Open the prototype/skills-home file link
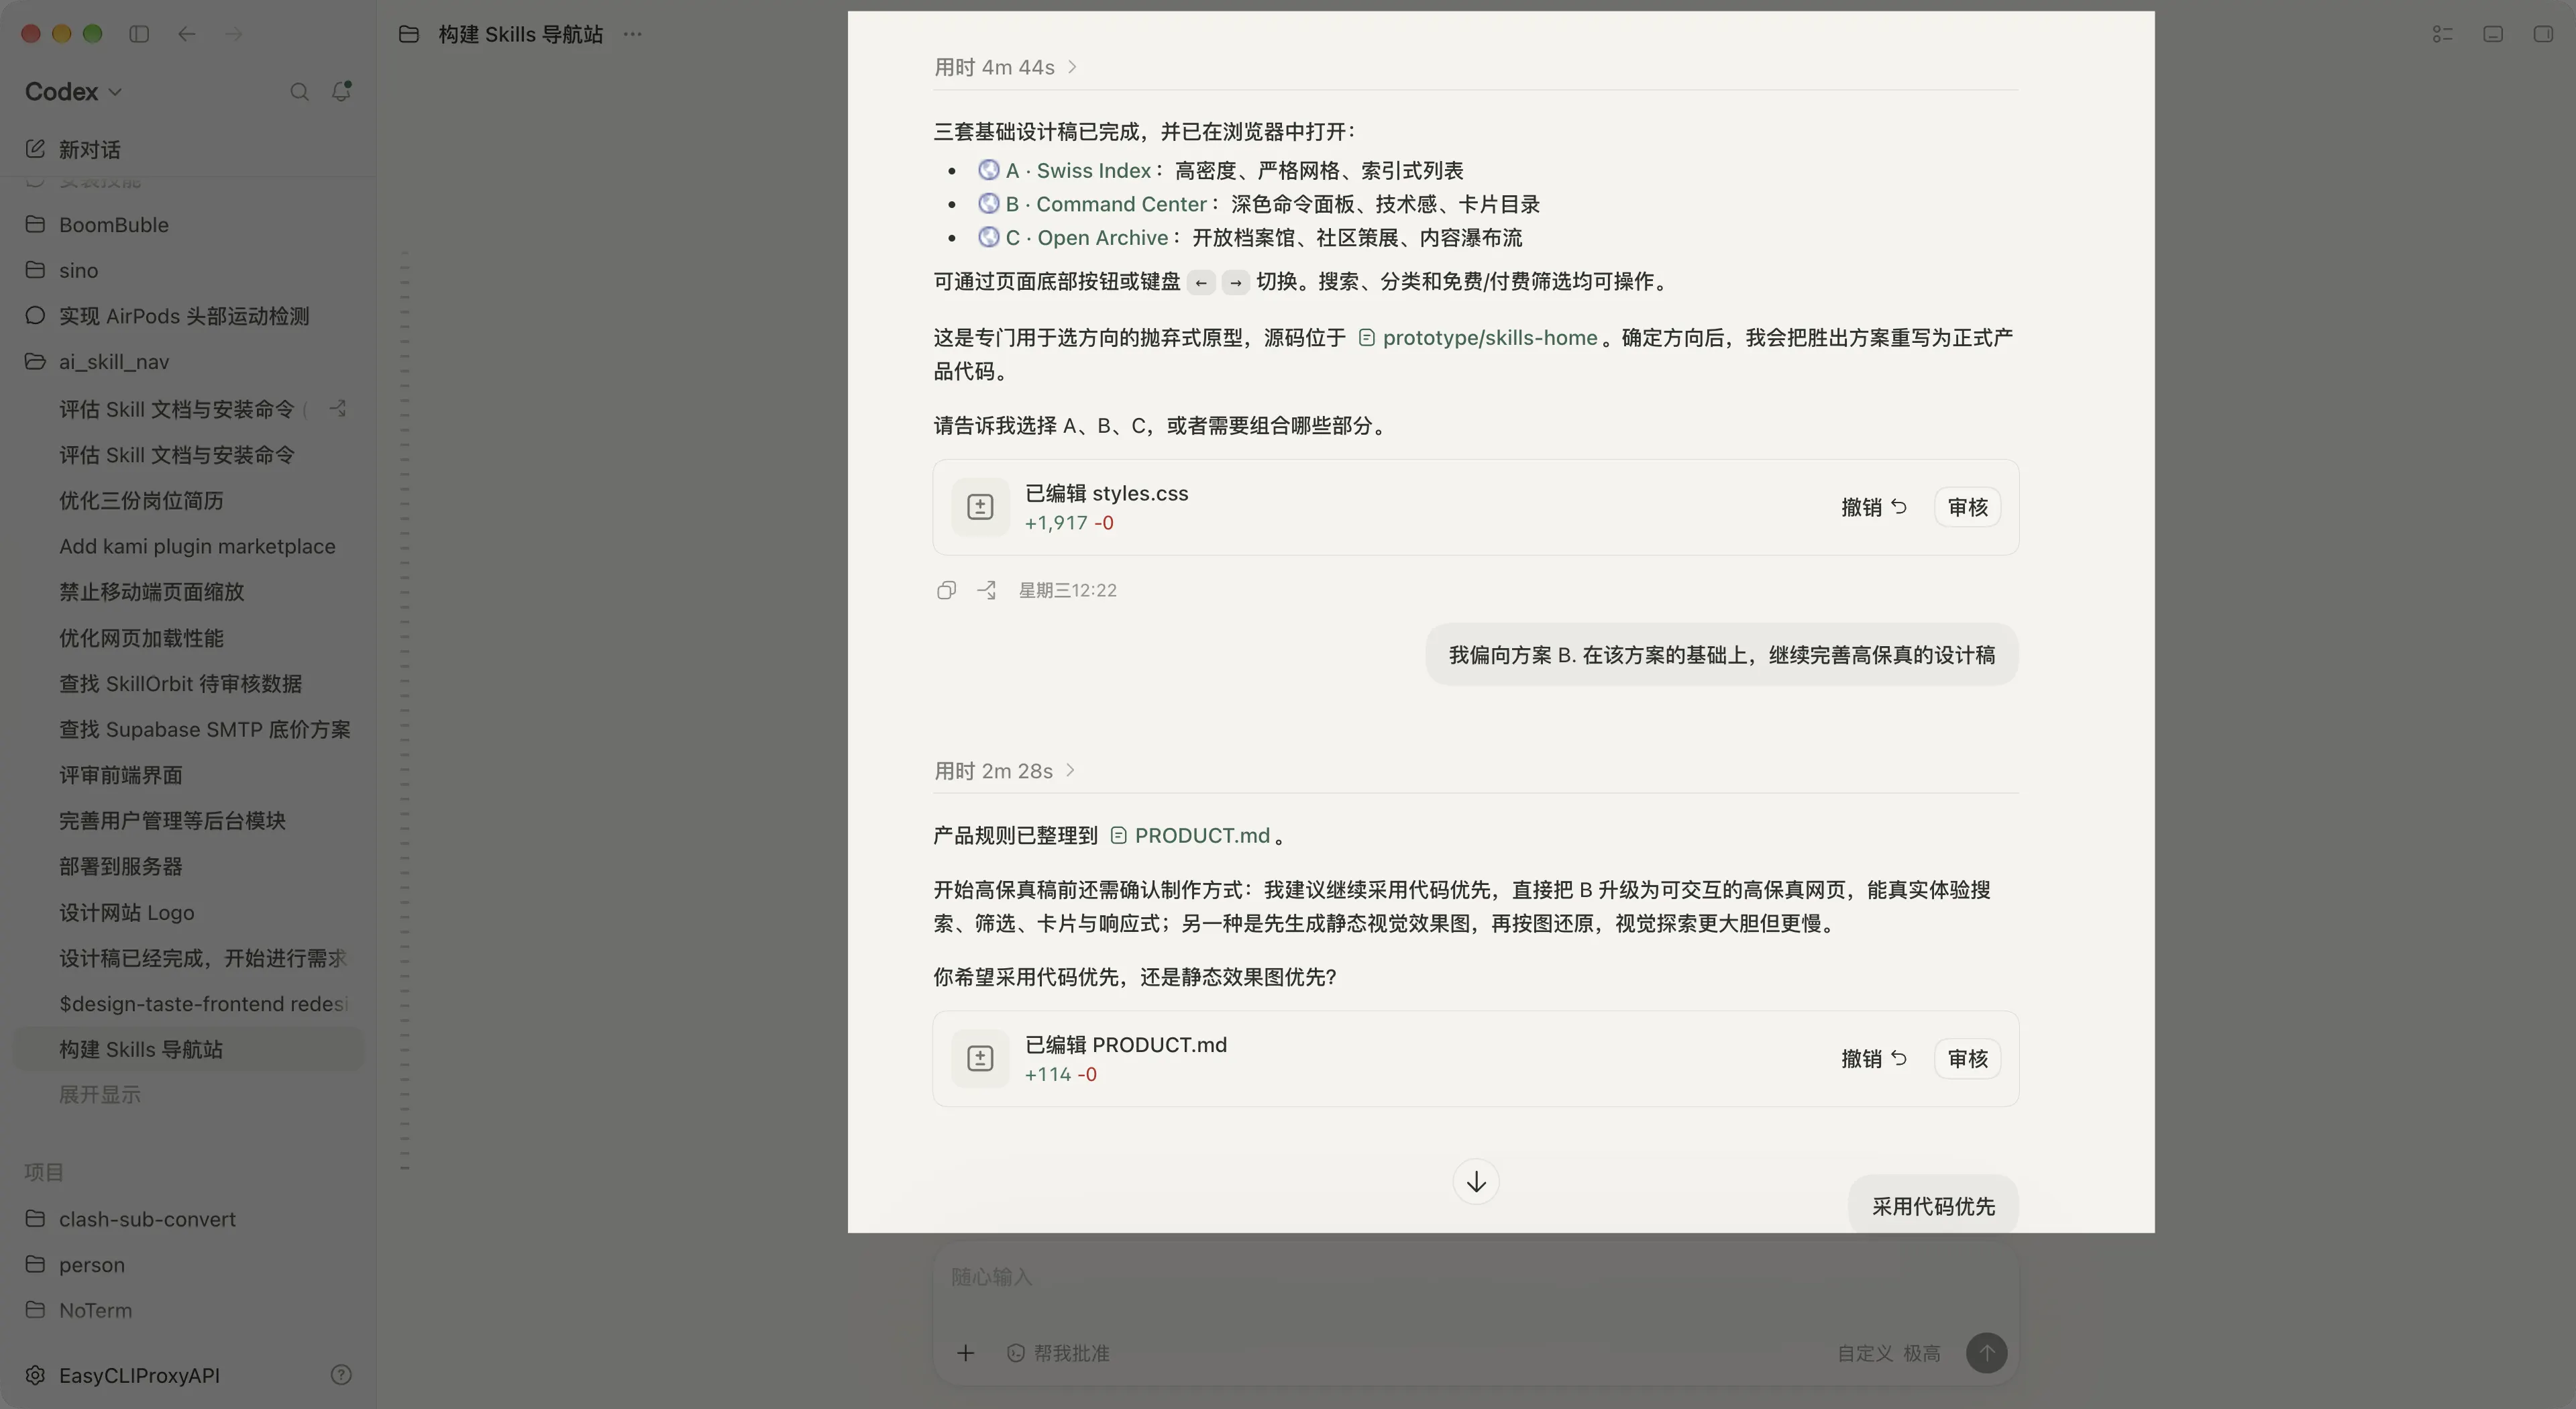The width and height of the screenshot is (2576, 1409). pyautogui.click(x=1478, y=338)
